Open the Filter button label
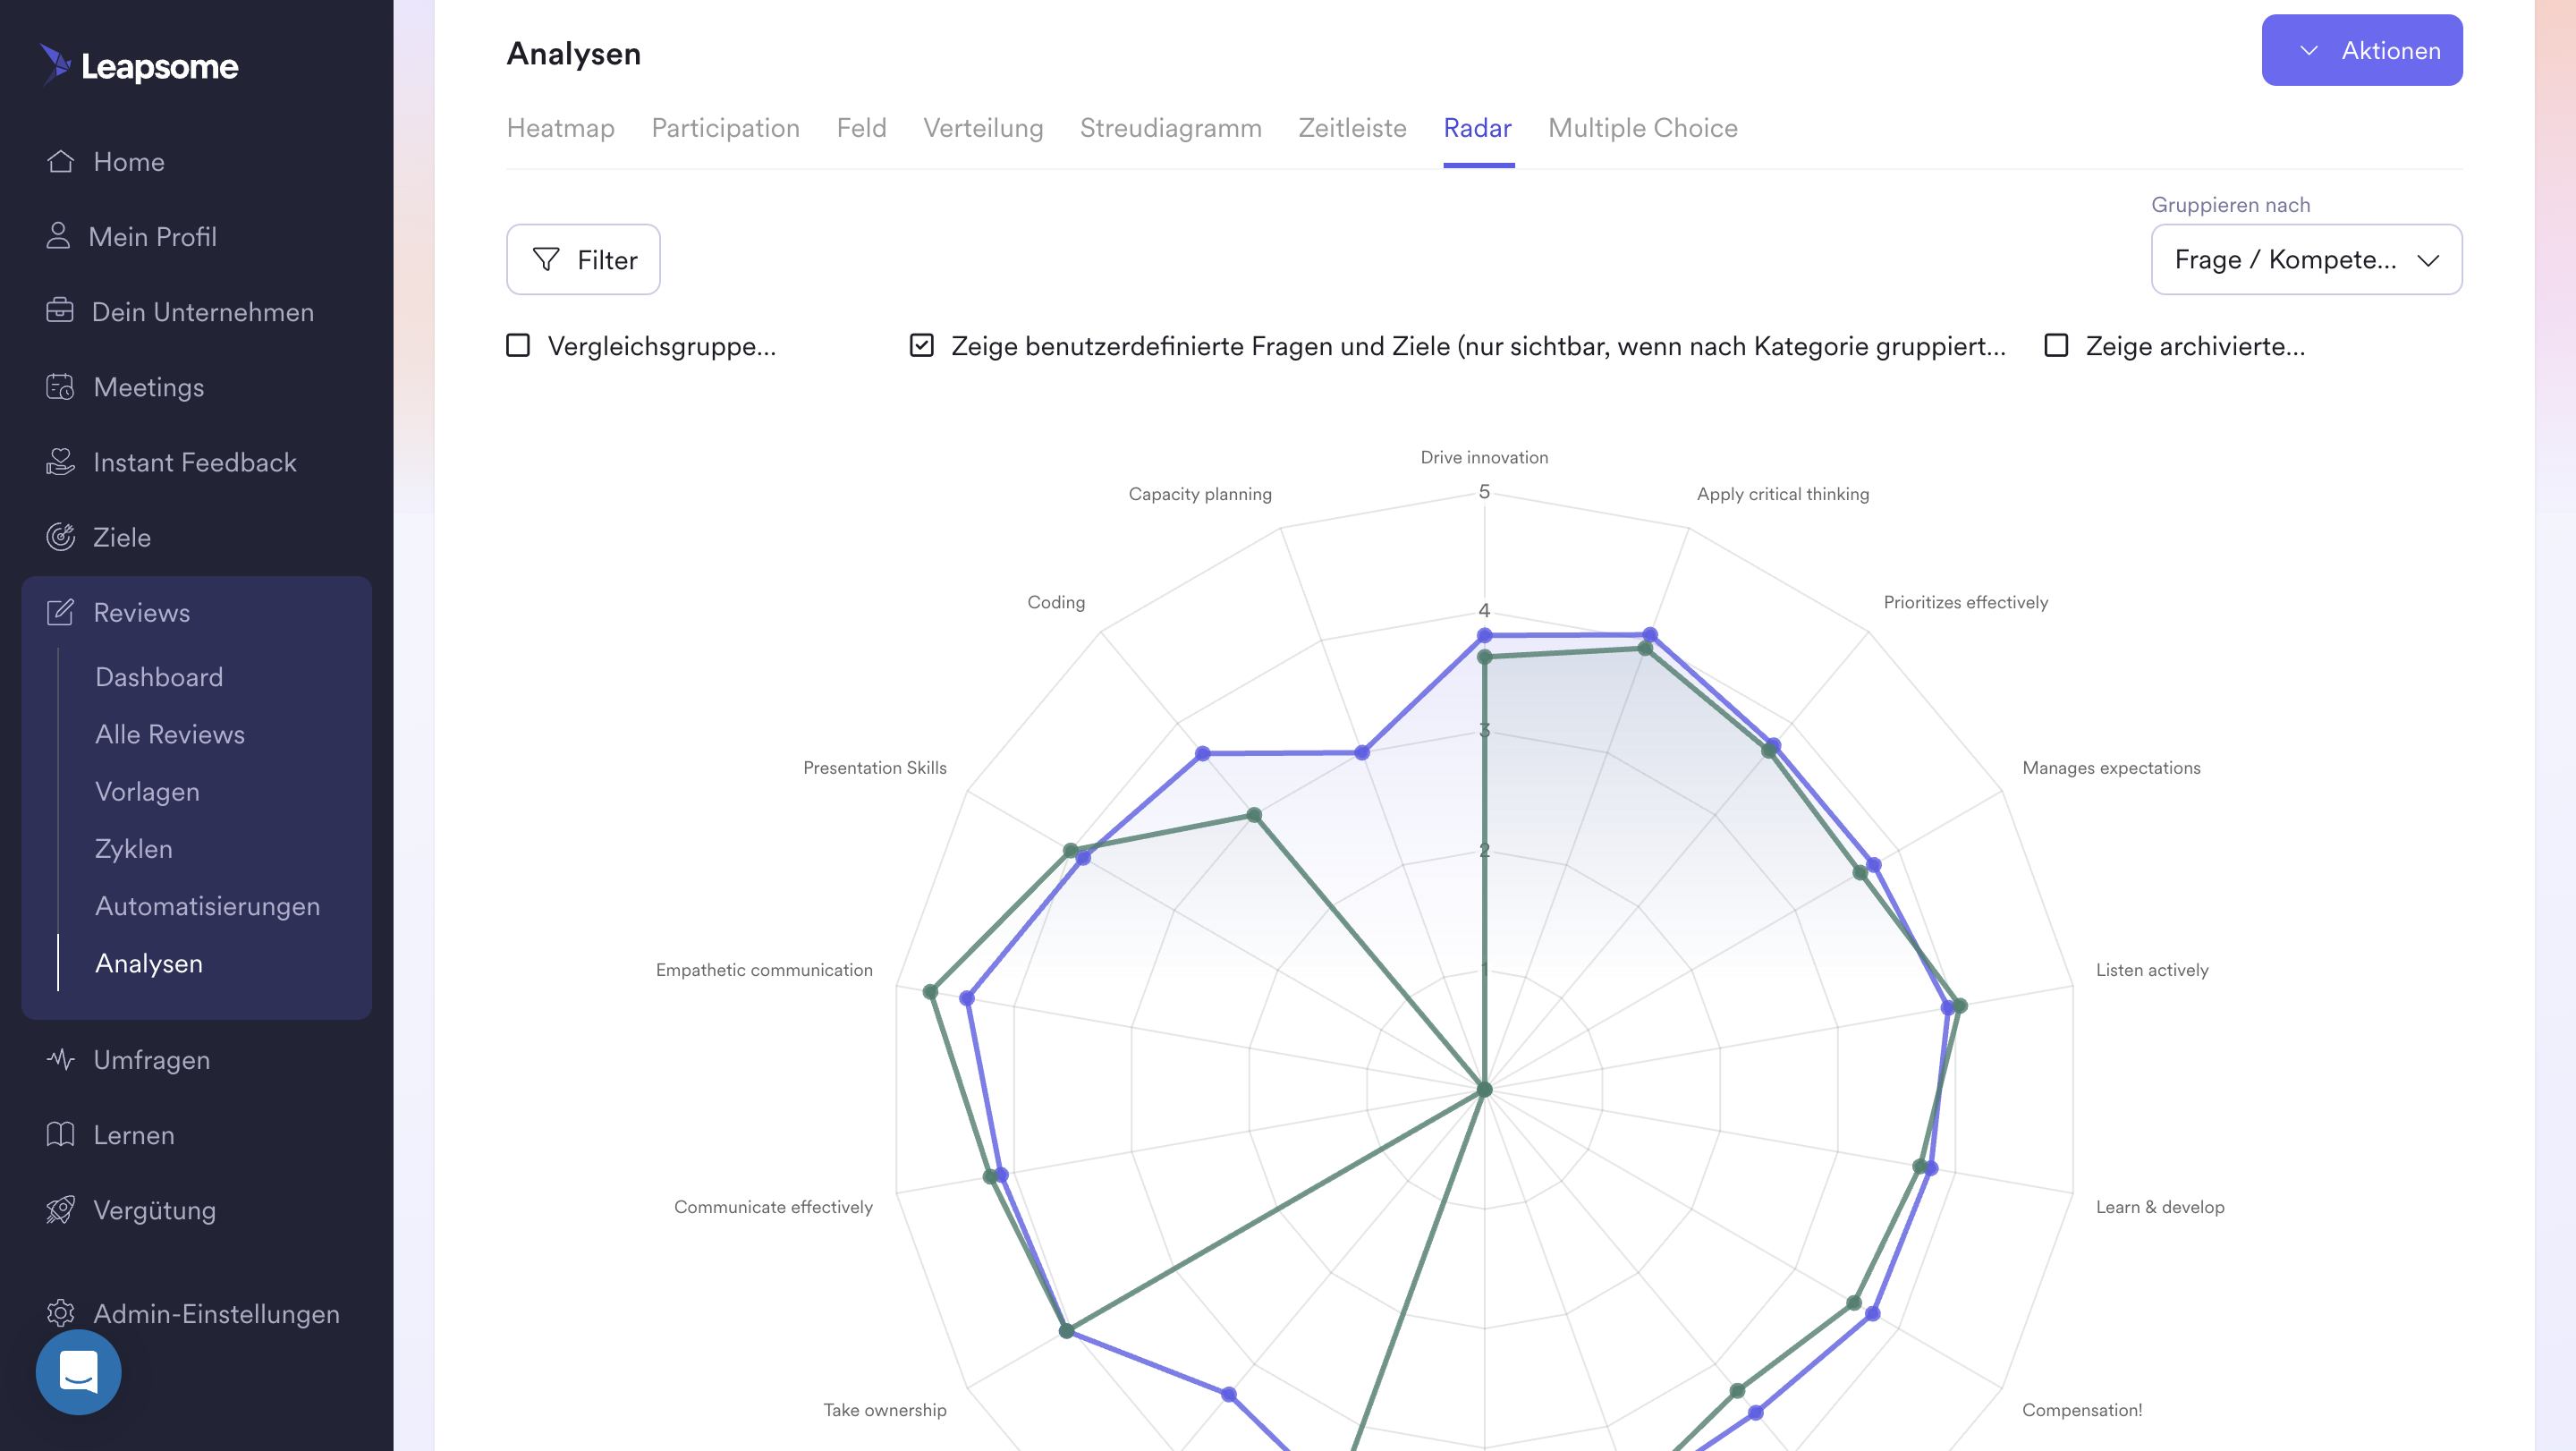2576x1451 pixels. 607,260
